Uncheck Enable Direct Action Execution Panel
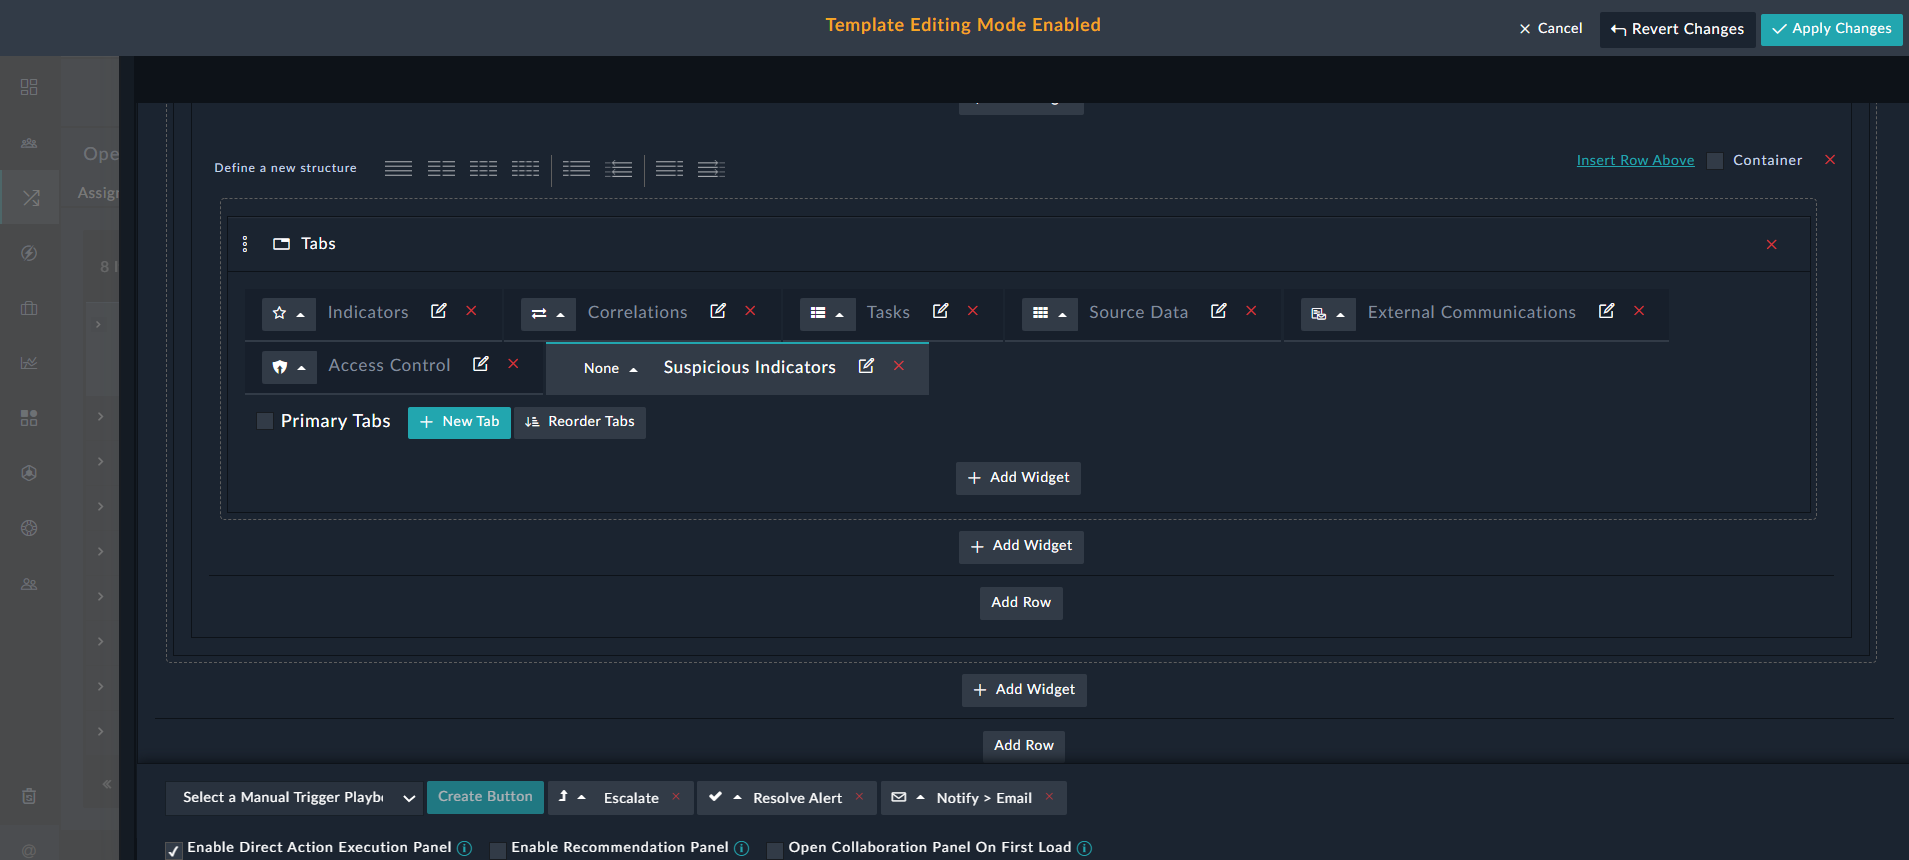1909x860 pixels. (x=174, y=850)
